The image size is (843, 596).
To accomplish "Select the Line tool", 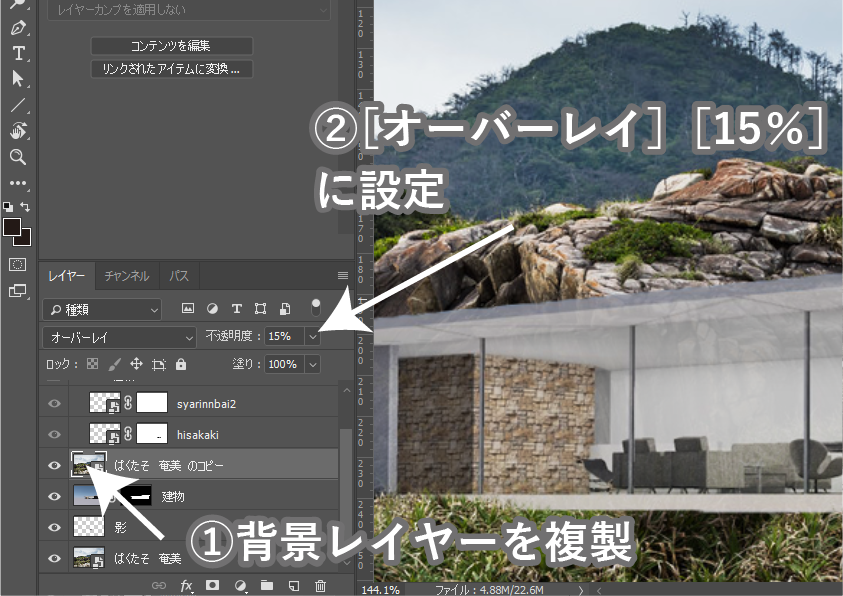I will tap(18, 105).
